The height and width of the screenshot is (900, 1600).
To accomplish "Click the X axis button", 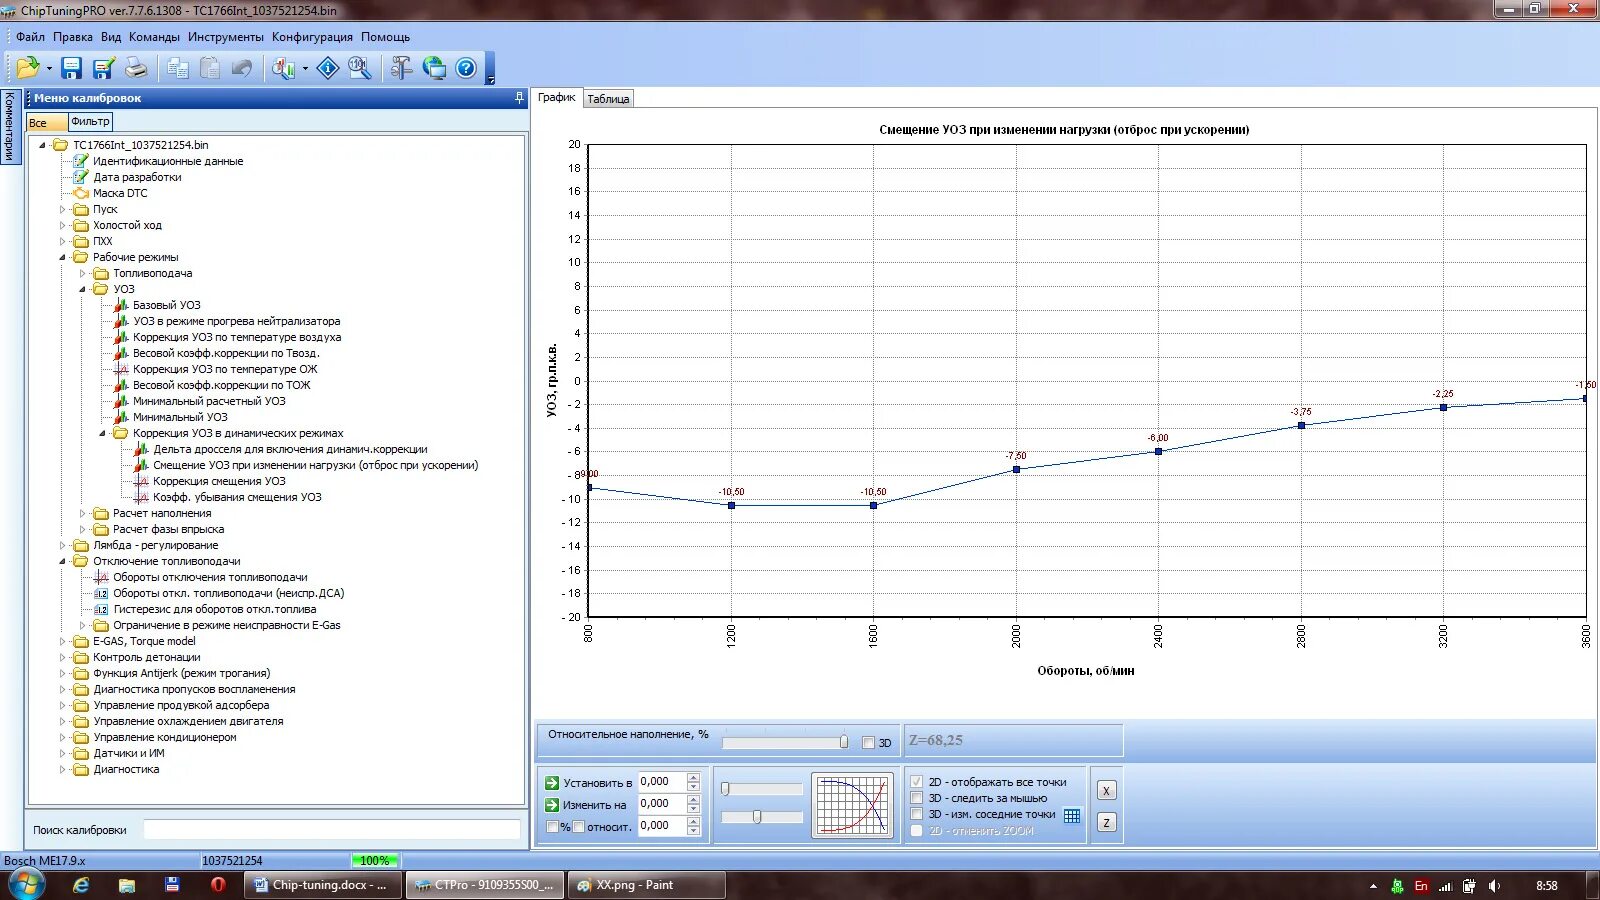I will click(1106, 790).
